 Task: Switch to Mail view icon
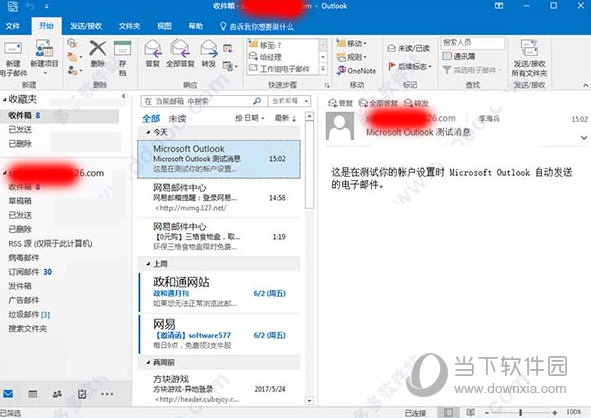[x=8, y=394]
